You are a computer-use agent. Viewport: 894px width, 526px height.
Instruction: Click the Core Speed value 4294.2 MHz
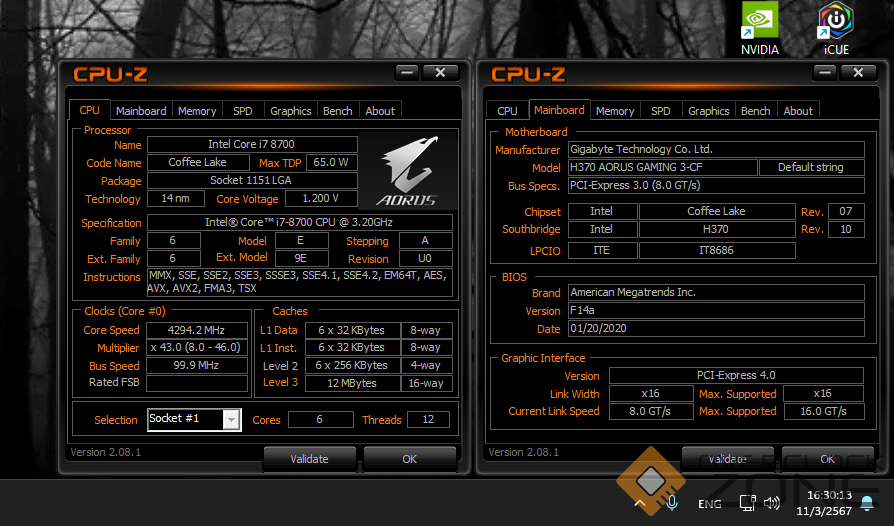click(197, 330)
